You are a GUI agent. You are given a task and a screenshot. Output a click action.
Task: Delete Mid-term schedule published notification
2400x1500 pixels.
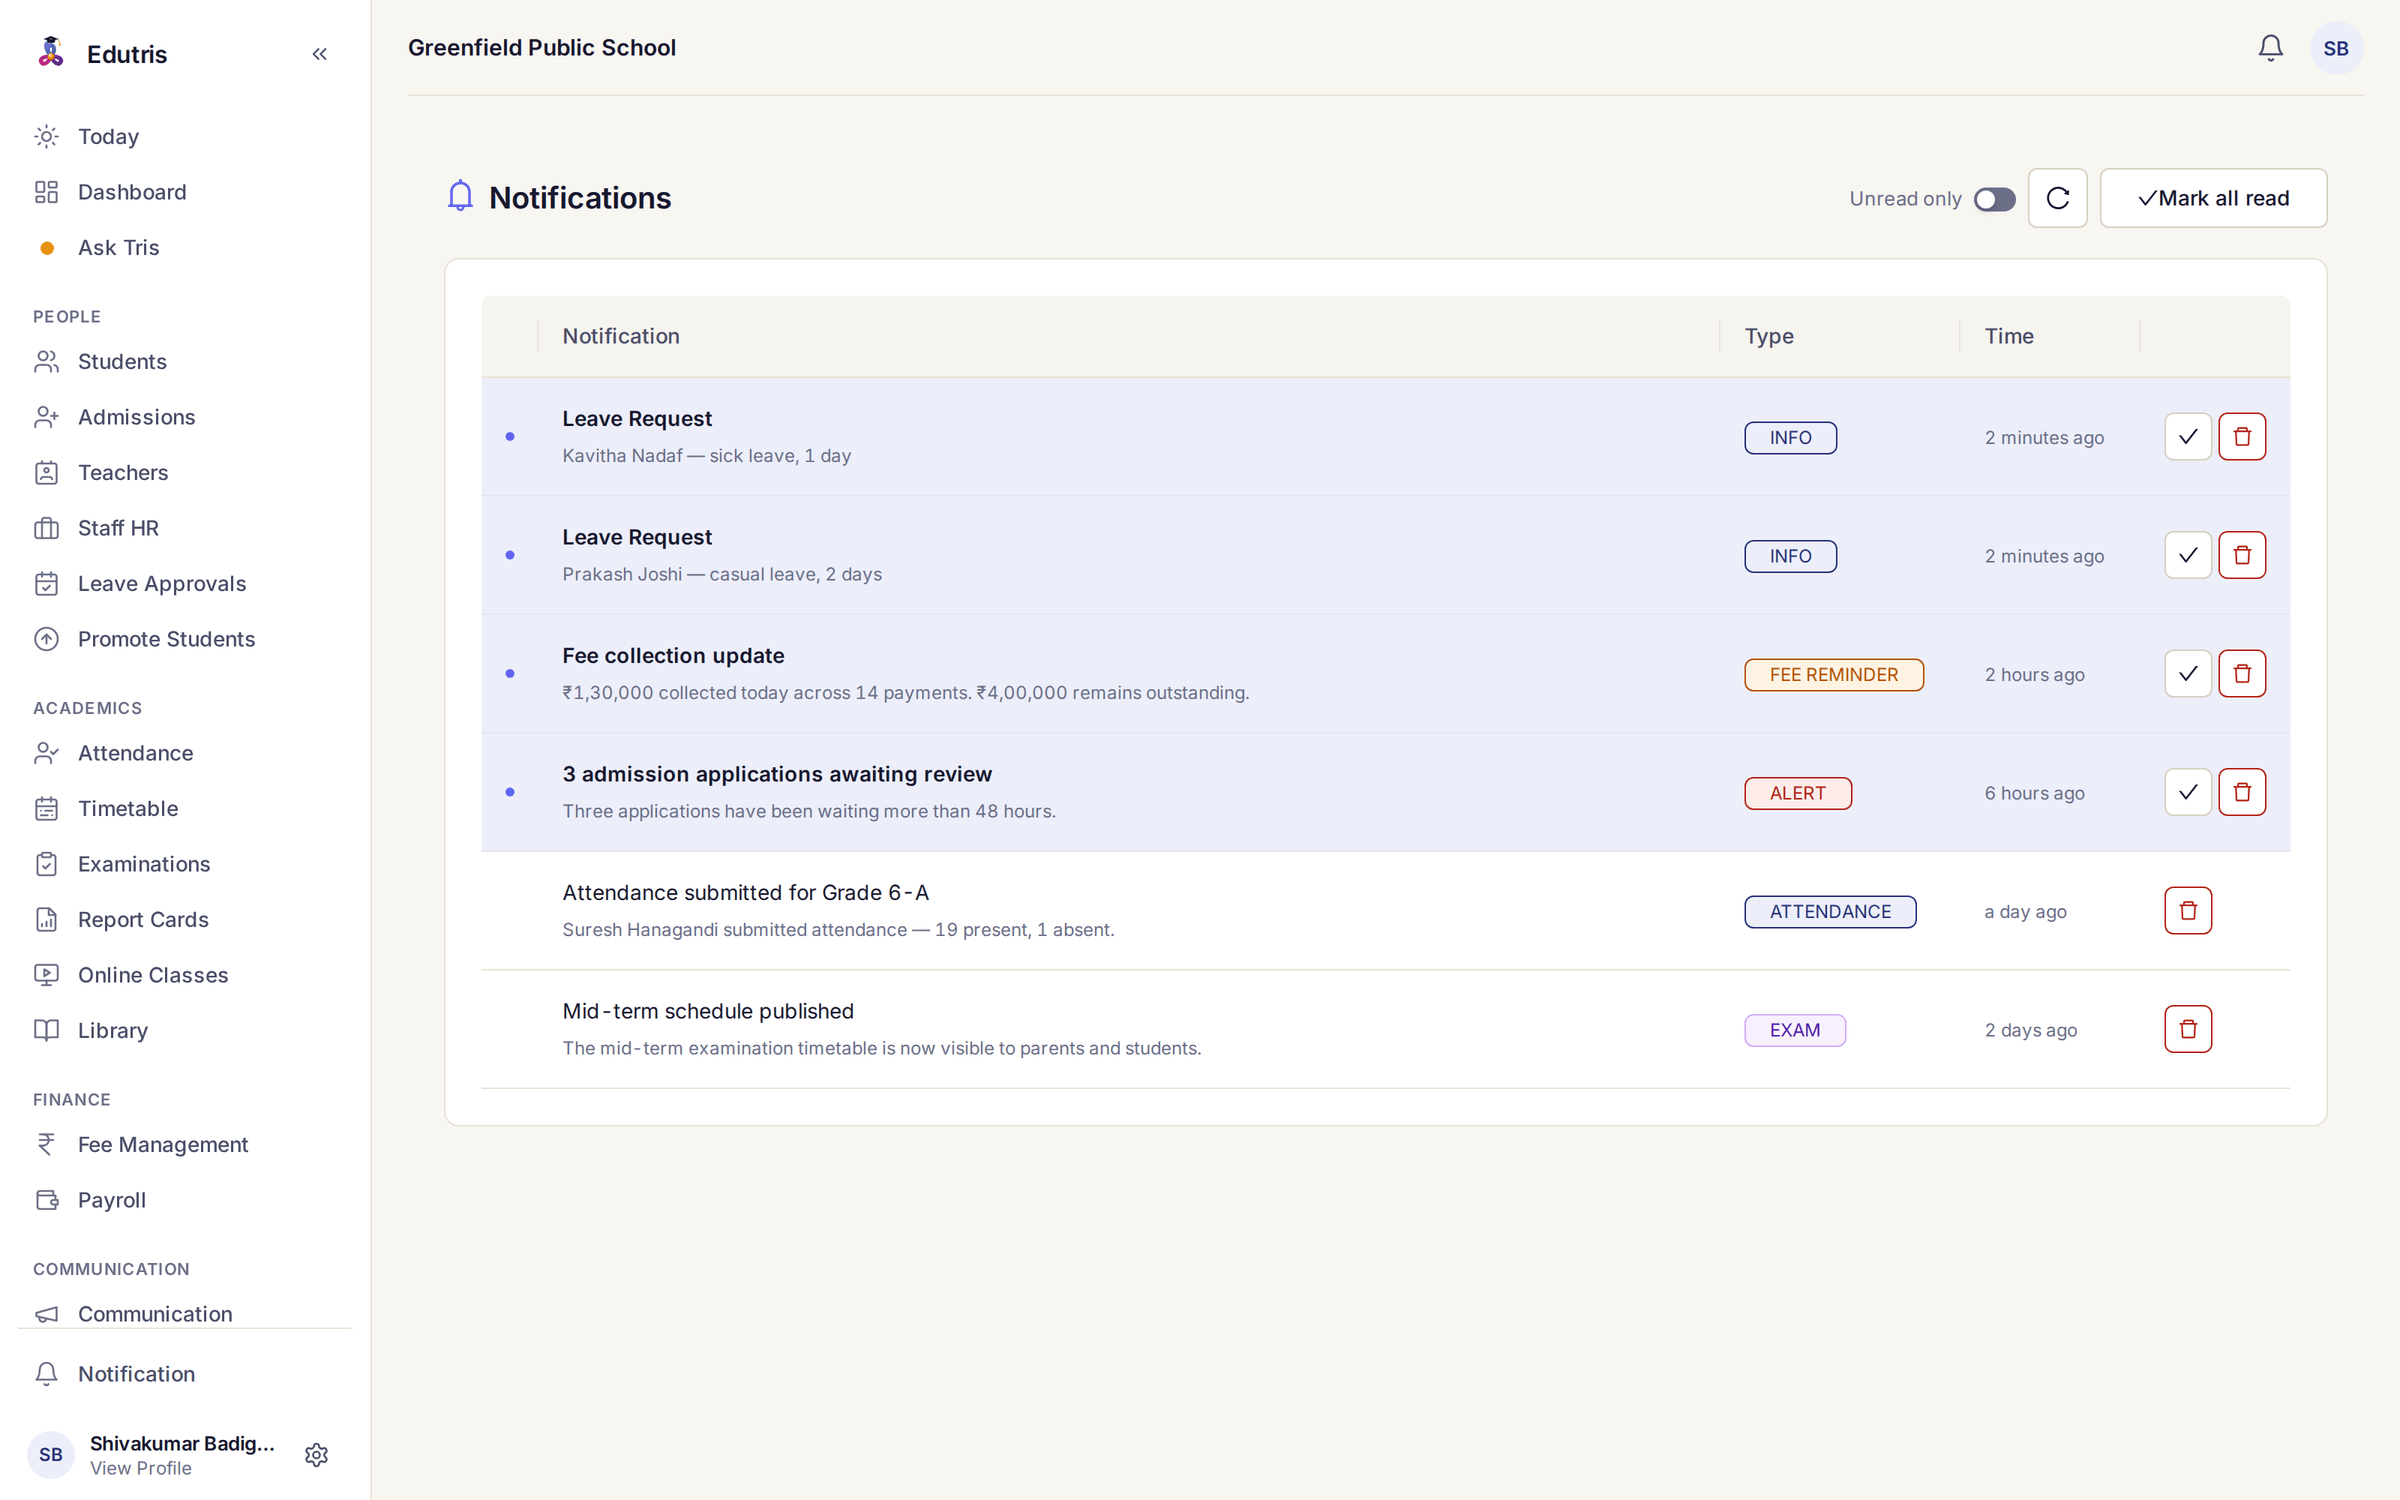point(2187,1029)
